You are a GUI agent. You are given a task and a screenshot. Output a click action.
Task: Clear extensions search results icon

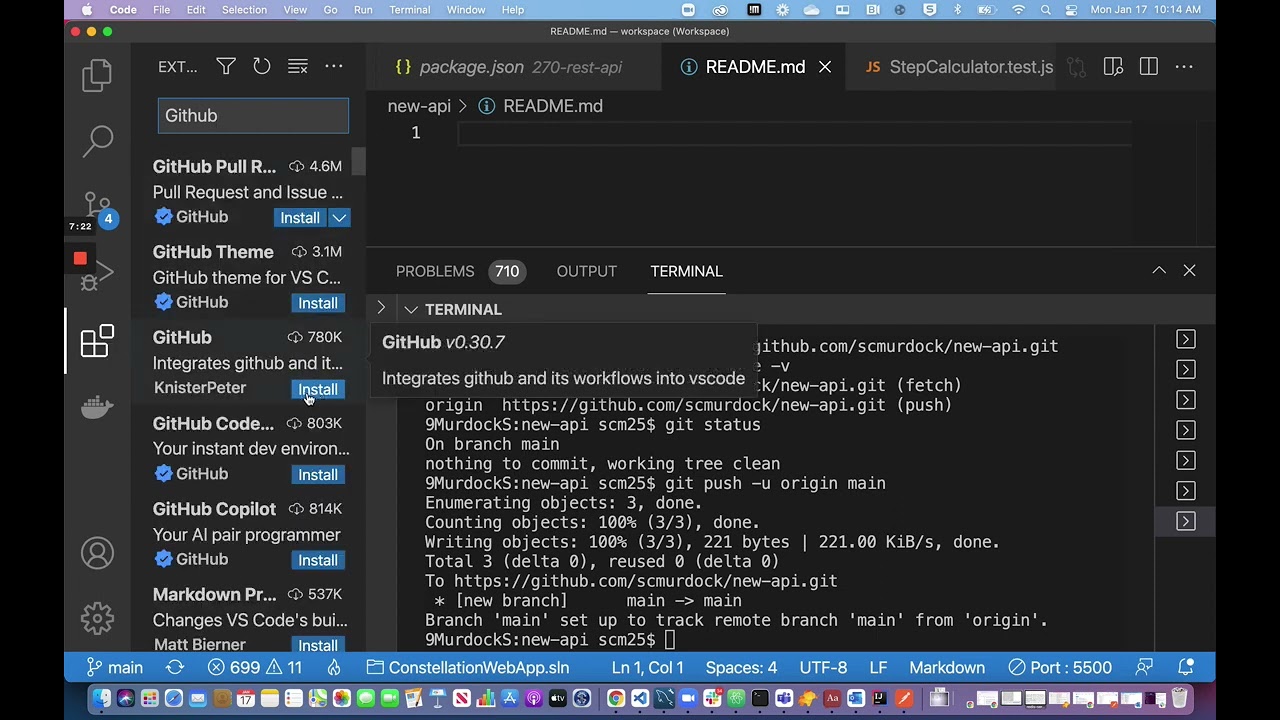click(x=298, y=67)
